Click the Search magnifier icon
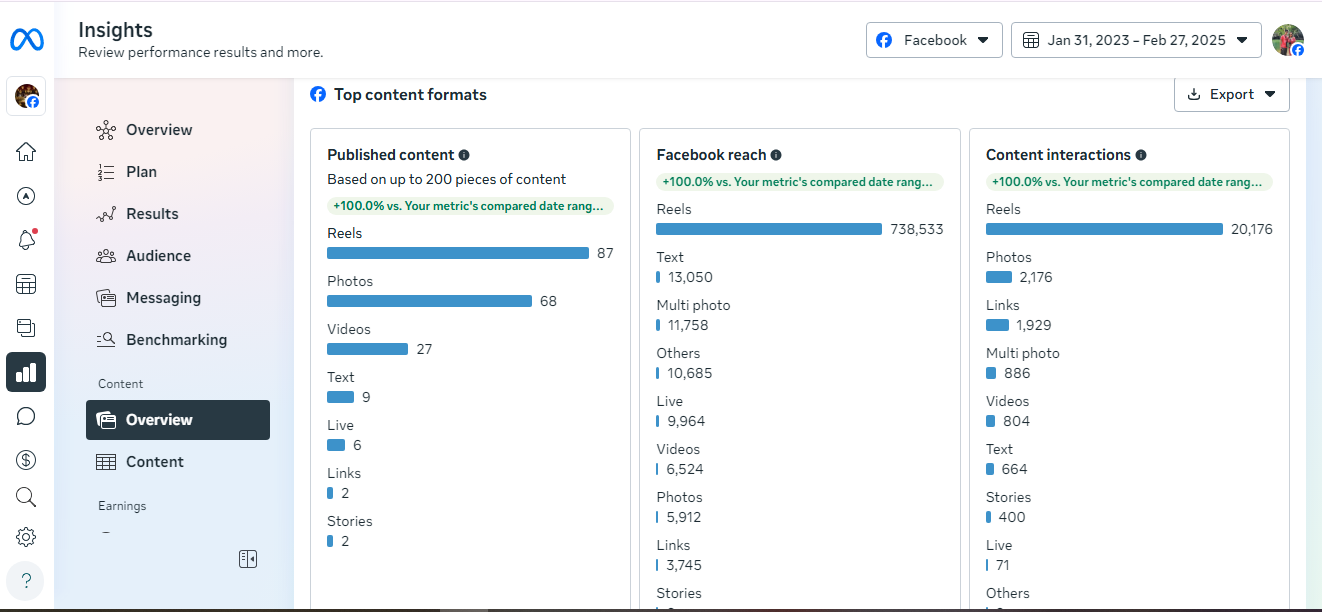Viewport: 1322px width, 612px height. click(26, 497)
